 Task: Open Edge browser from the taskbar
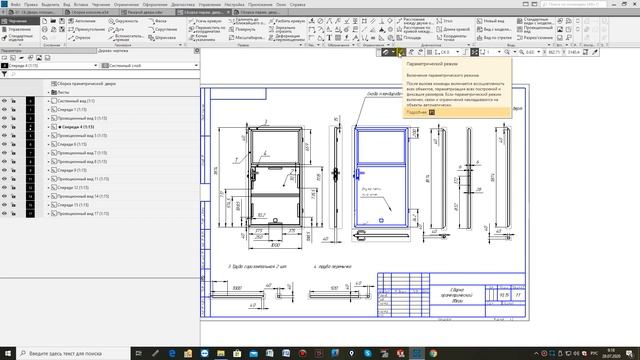(172, 353)
